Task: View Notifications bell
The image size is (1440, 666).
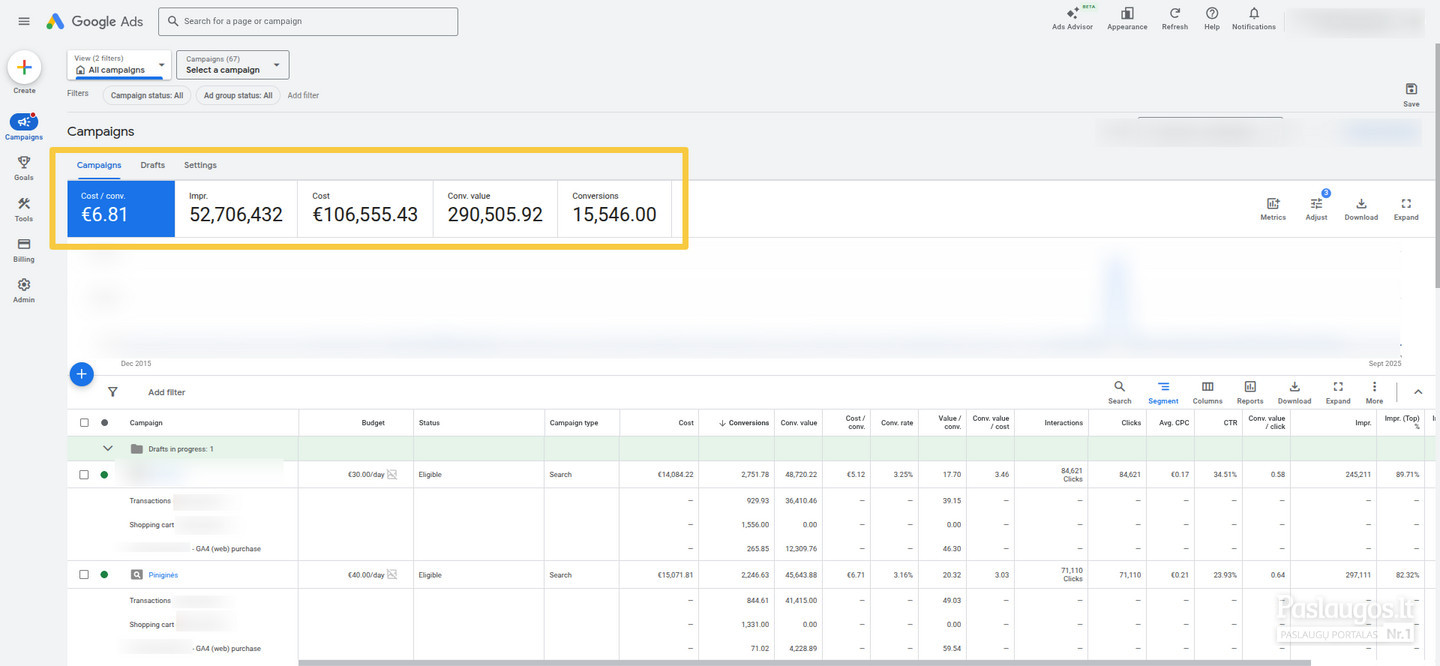Action: 1254,18
